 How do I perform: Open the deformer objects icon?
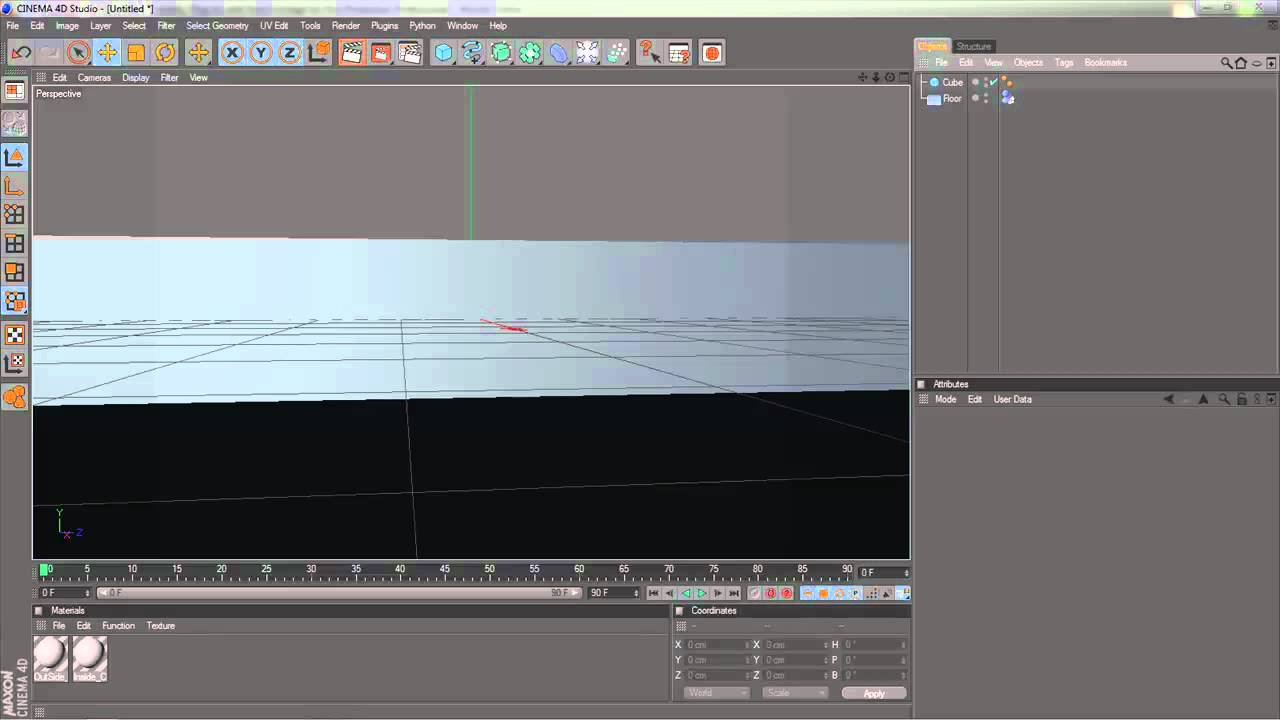(559, 53)
